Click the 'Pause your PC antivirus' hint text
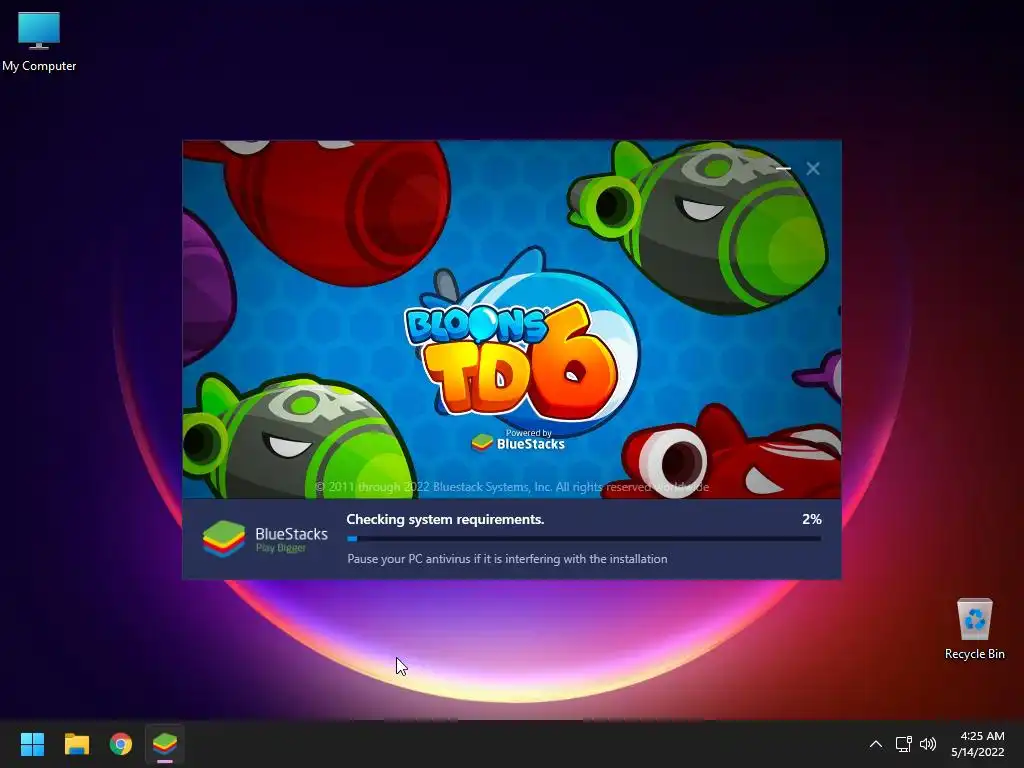This screenshot has height=768, width=1024. (x=507, y=559)
